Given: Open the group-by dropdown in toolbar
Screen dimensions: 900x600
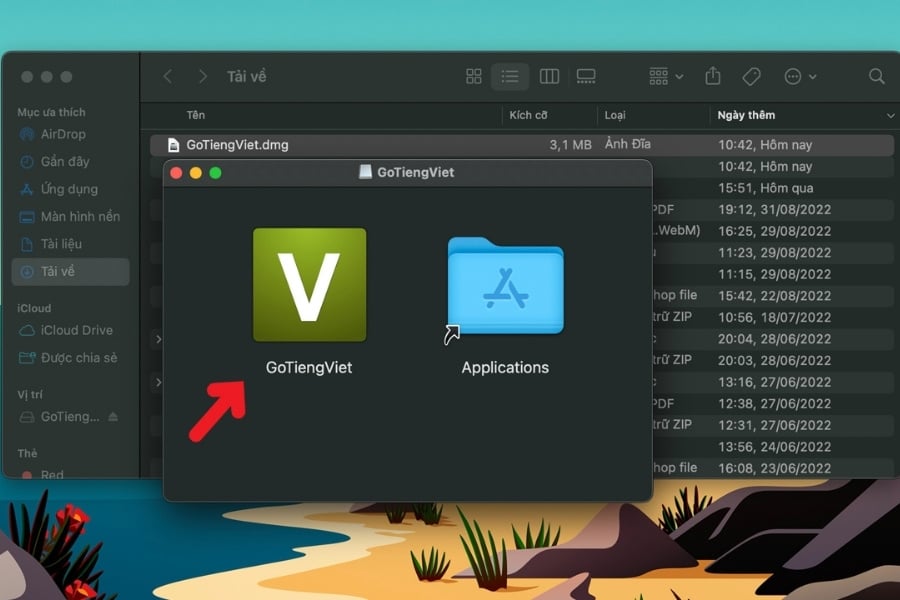Looking at the screenshot, I should [x=665, y=77].
